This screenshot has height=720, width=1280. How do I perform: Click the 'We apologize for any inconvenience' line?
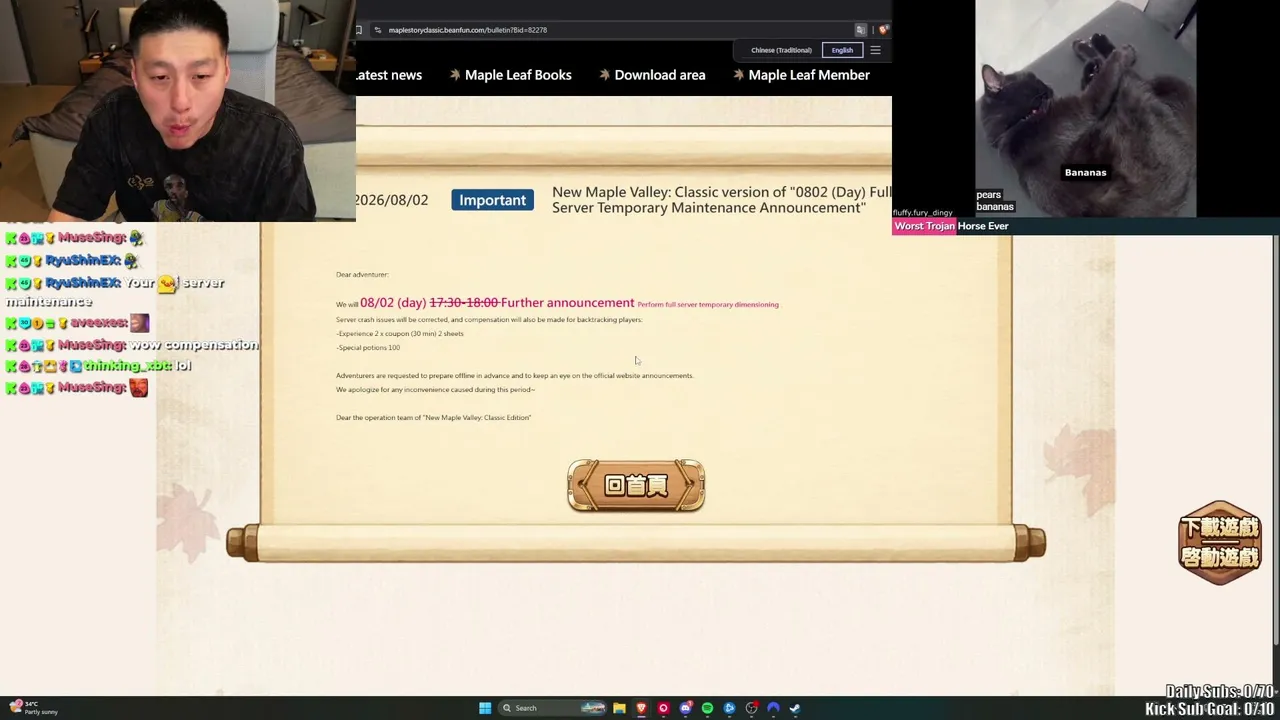click(435, 390)
